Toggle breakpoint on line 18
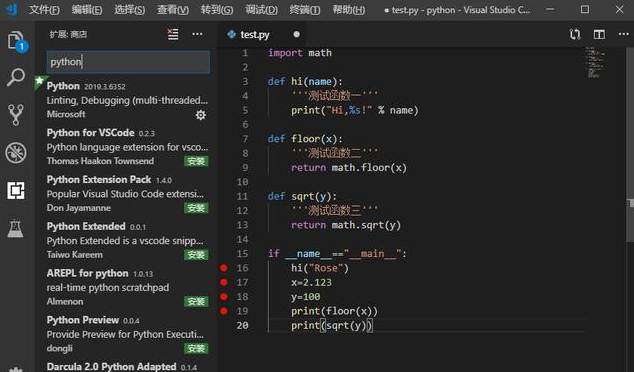 click(224, 296)
